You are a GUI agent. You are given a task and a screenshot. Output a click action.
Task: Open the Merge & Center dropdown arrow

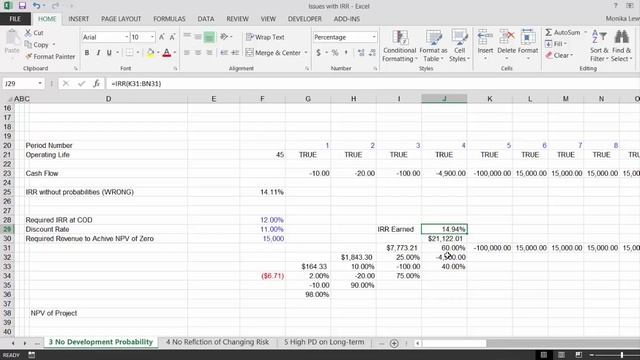coord(306,53)
